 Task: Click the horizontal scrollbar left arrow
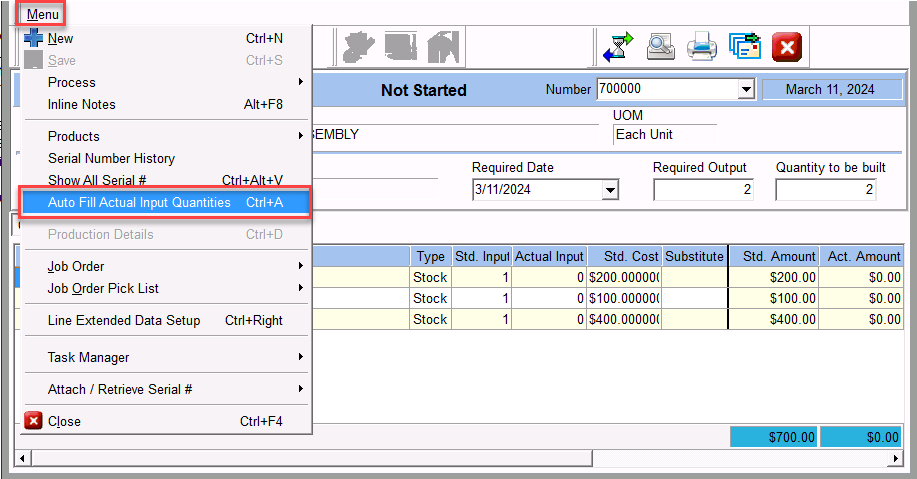(21, 458)
